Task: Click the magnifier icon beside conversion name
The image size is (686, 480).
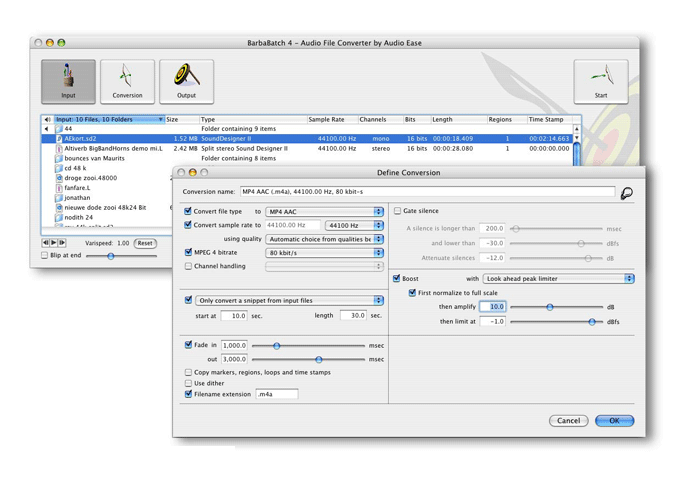Action: click(626, 193)
